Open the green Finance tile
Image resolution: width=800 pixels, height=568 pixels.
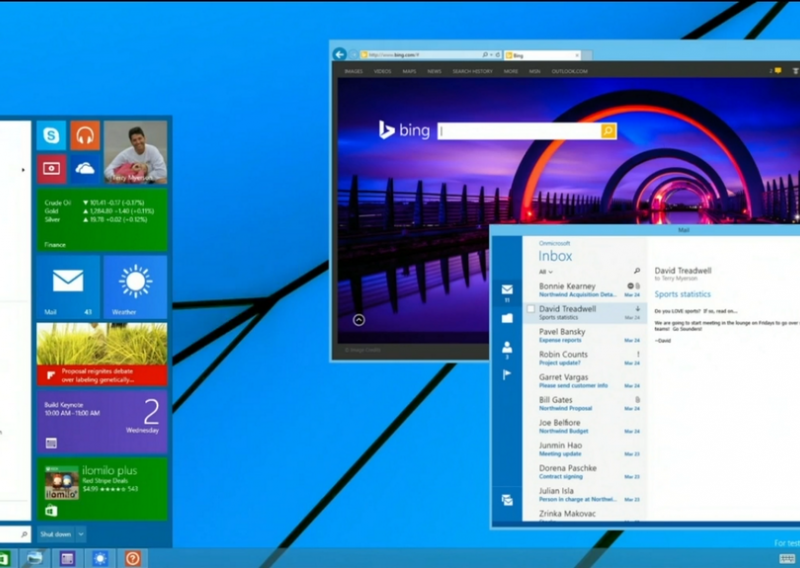pos(102,219)
